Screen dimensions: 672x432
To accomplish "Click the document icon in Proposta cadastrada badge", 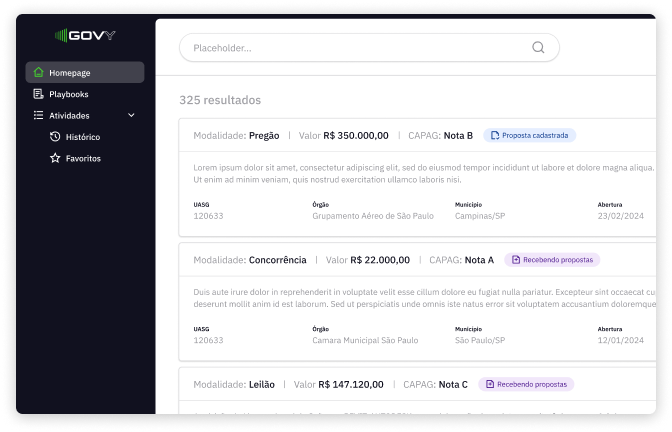I will (x=495, y=135).
